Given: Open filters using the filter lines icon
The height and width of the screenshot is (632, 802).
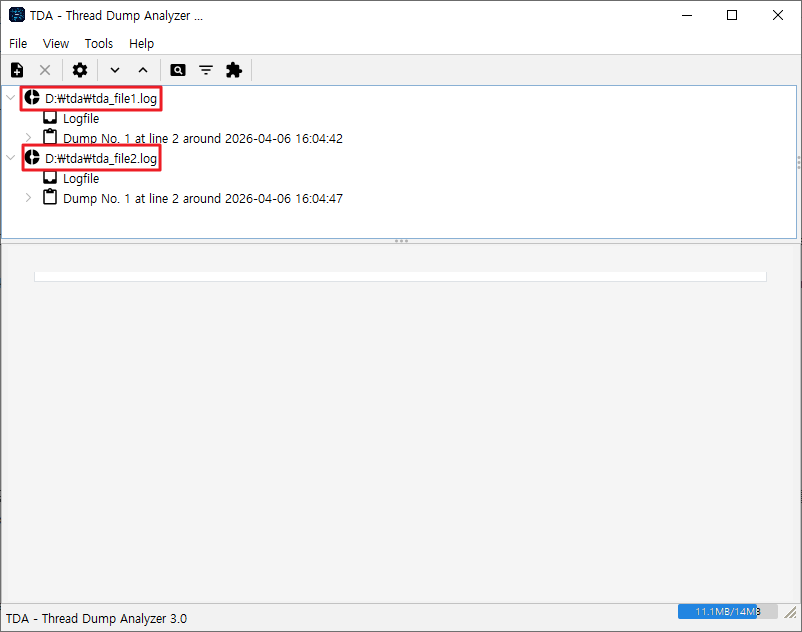Looking at the screenshot, I should [x=206, y=70].
